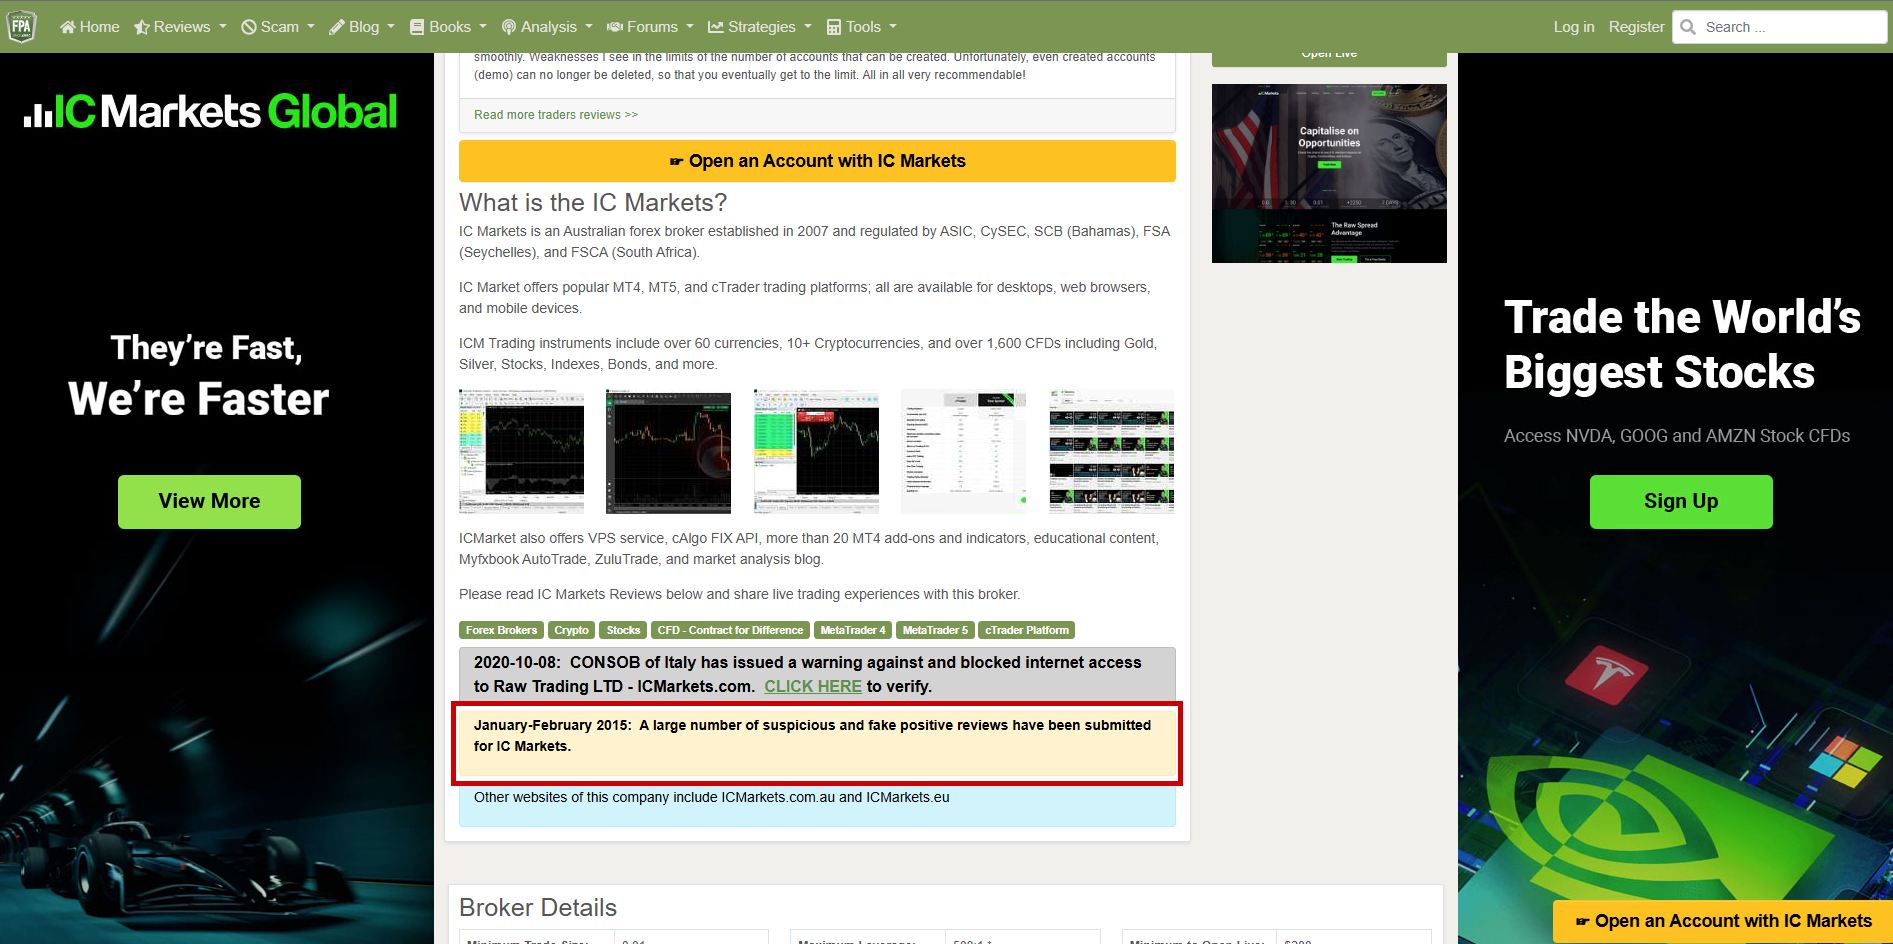Image resolution: width=1893 pixels, height=944 pixels.
Task: Click the FPA shield logo icon
Action: pyautogui.click(x=21, y=27)
